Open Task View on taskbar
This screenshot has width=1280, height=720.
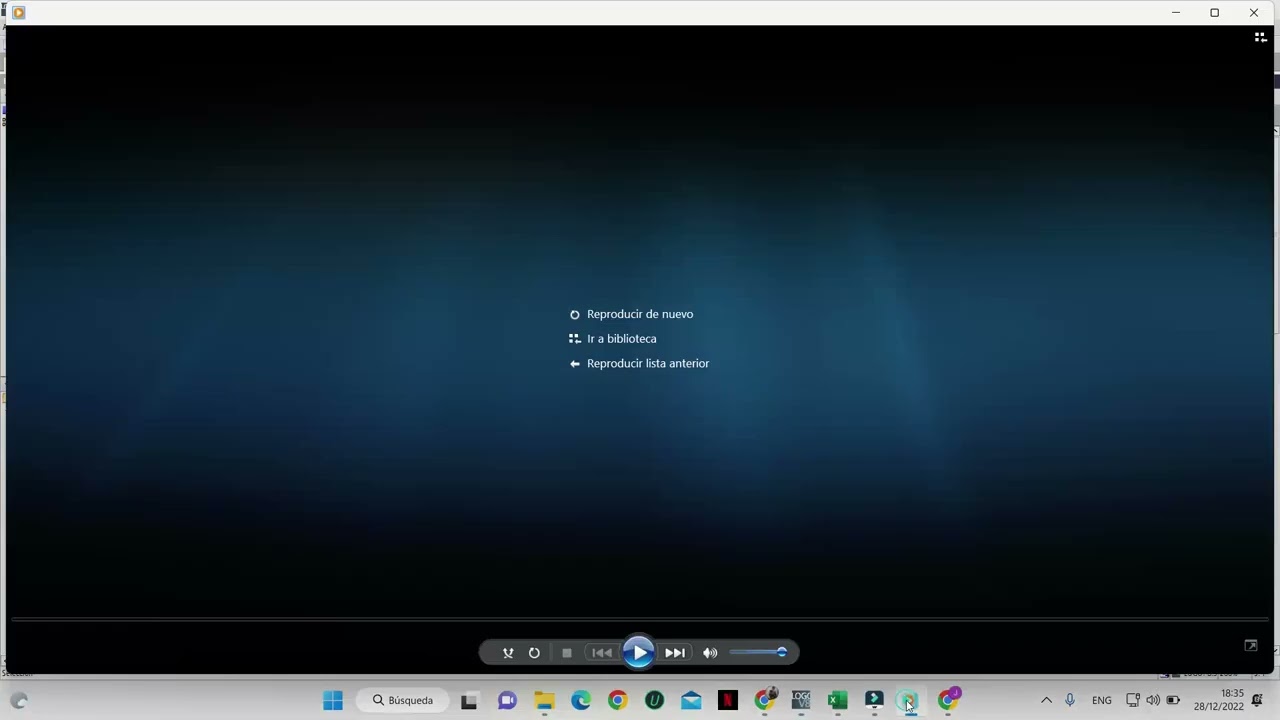[x=469, y=700]
